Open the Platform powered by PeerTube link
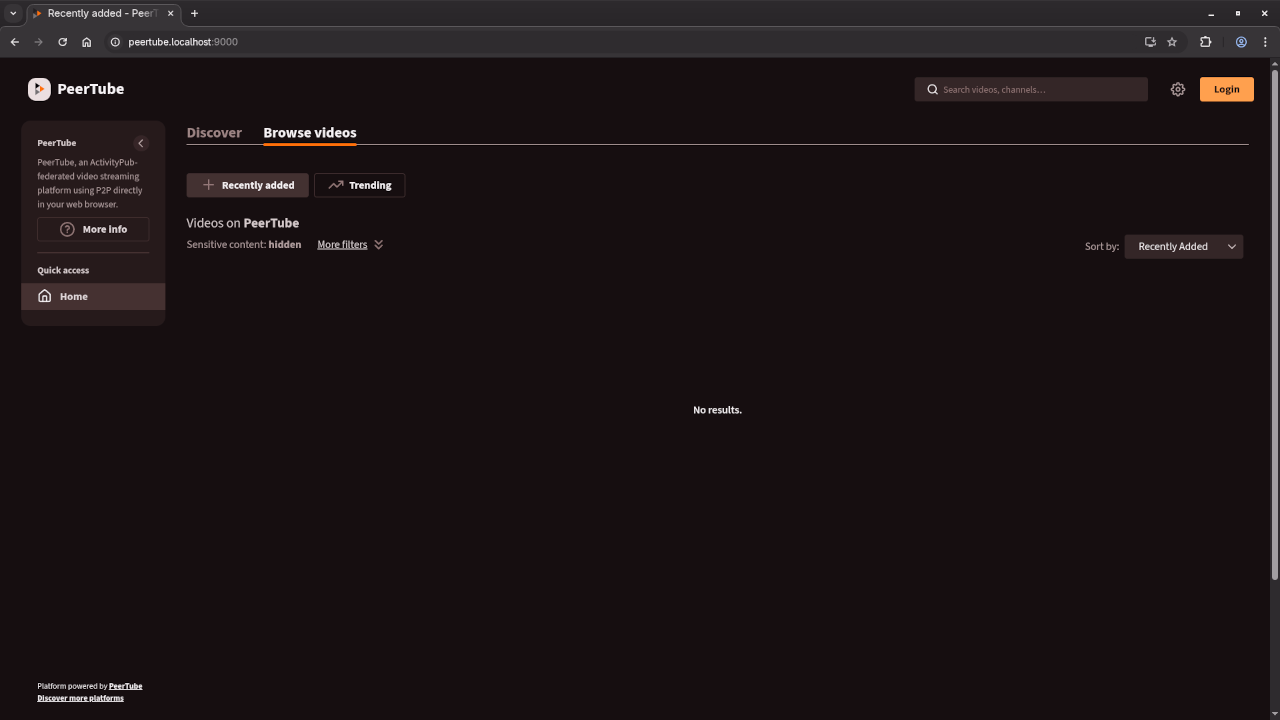Image resolution: width=1280 pixels, height=720 pixels. pos(126,686)
